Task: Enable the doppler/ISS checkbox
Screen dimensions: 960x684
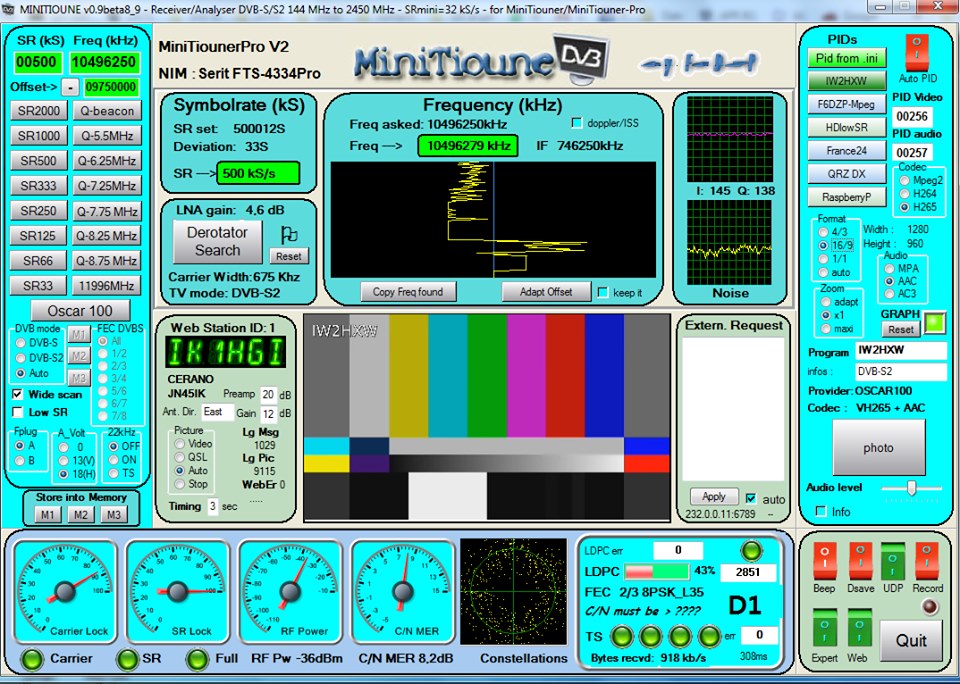Action: coord(576,123)
